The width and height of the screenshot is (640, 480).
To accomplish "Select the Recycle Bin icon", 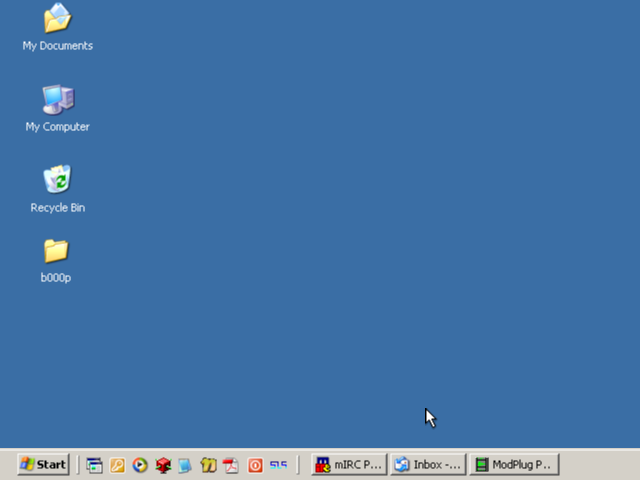I will point(58,179).
